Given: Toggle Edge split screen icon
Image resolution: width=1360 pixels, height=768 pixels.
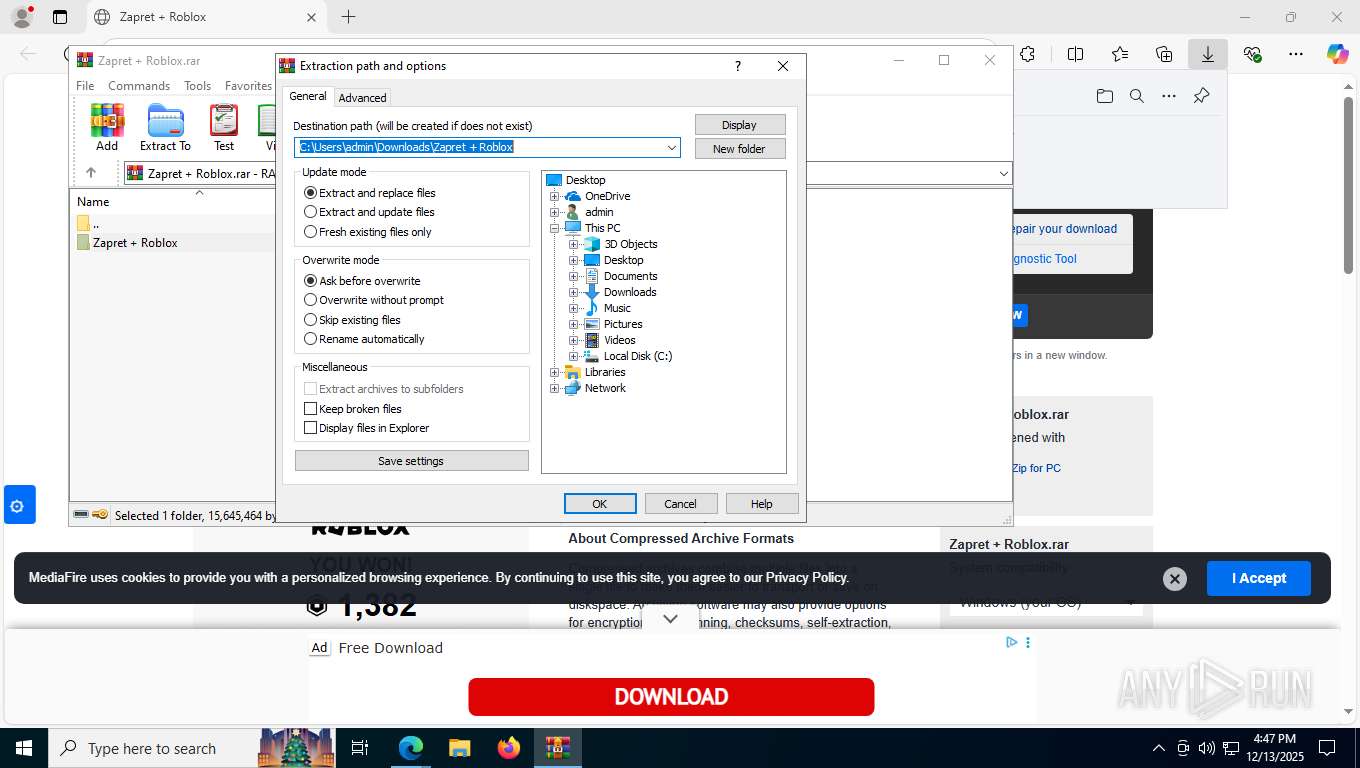Looking at the screenshot, I should point(1075,55).
